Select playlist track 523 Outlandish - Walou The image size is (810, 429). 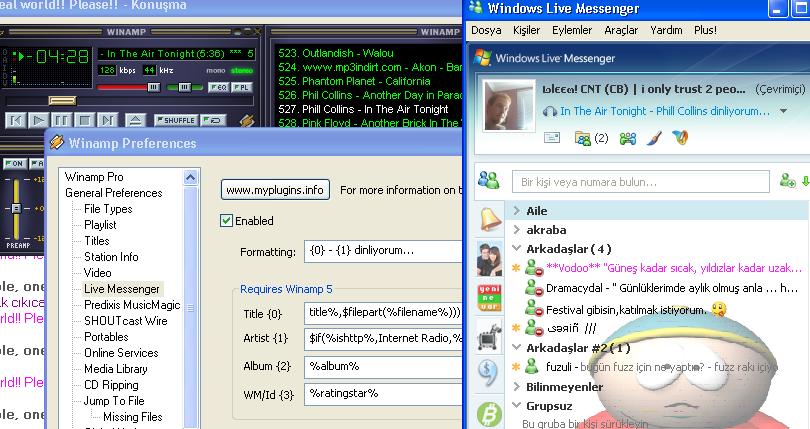coord(336,53)
